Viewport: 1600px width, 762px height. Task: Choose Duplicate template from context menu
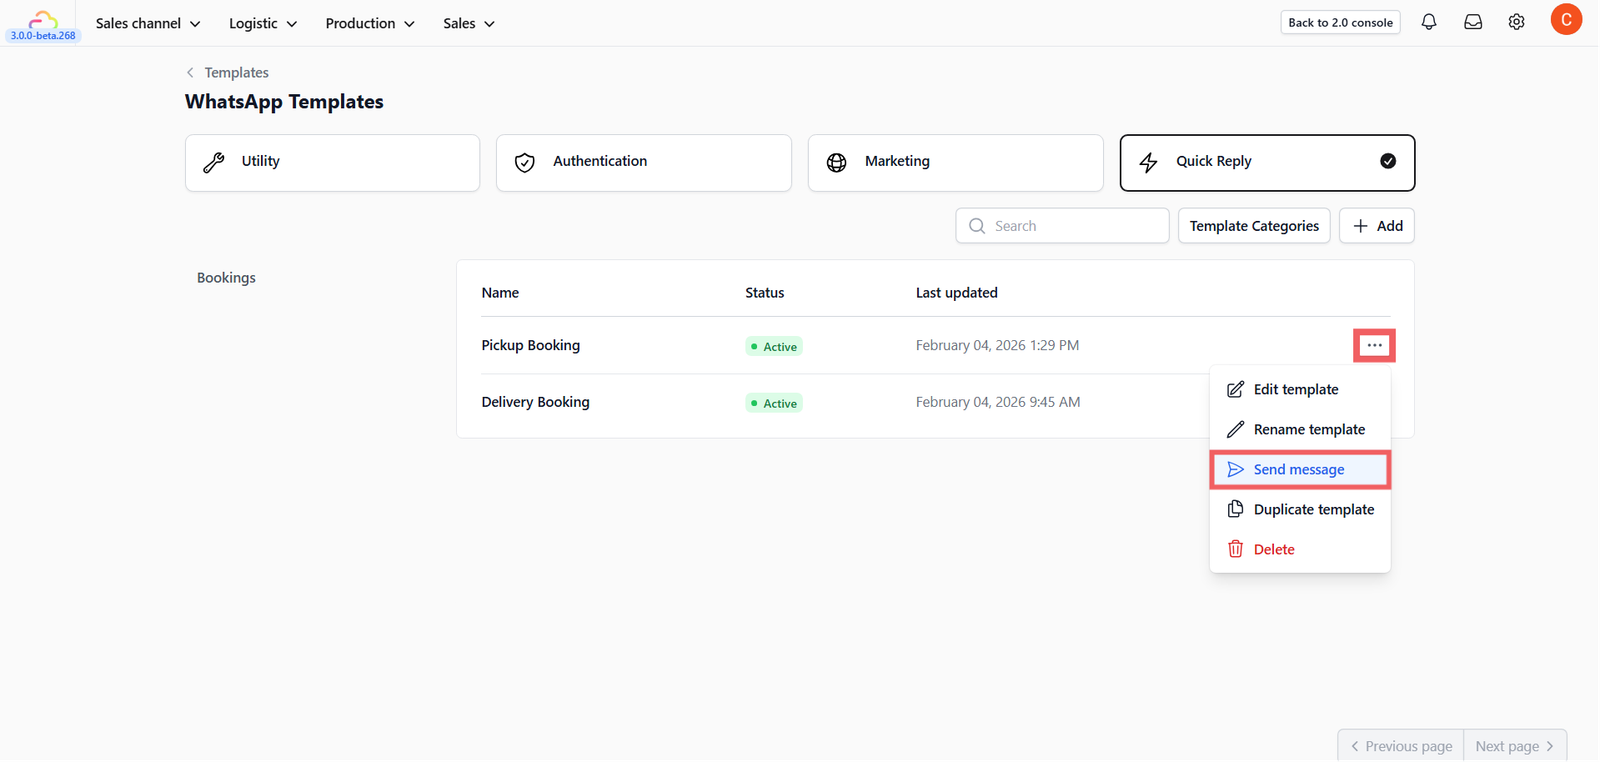[x=1300, y=509]
